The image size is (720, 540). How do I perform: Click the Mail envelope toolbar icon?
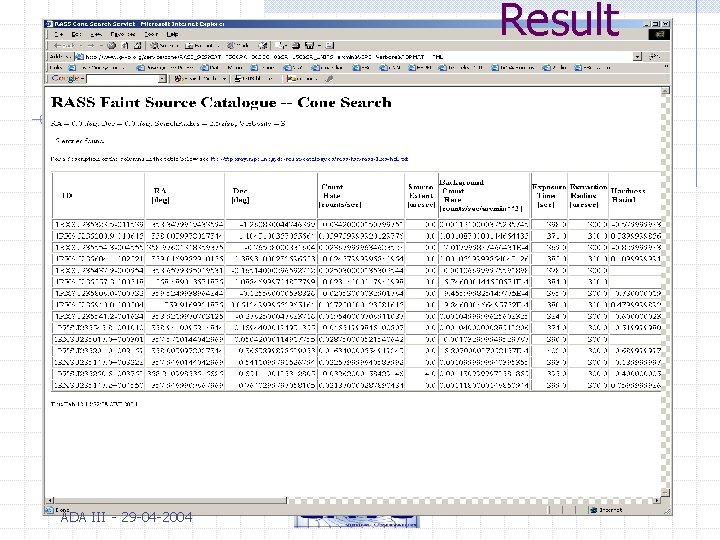coord(281,45)
